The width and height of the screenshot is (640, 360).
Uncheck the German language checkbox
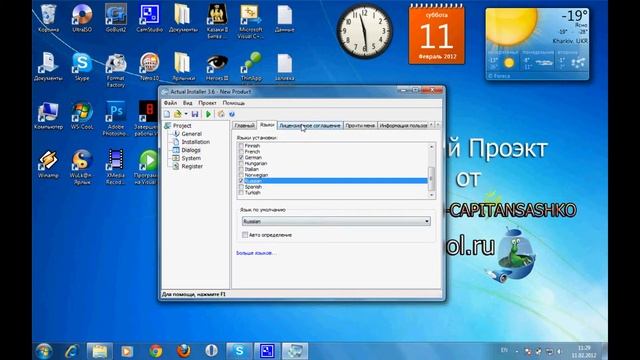[x=241, y=157]
